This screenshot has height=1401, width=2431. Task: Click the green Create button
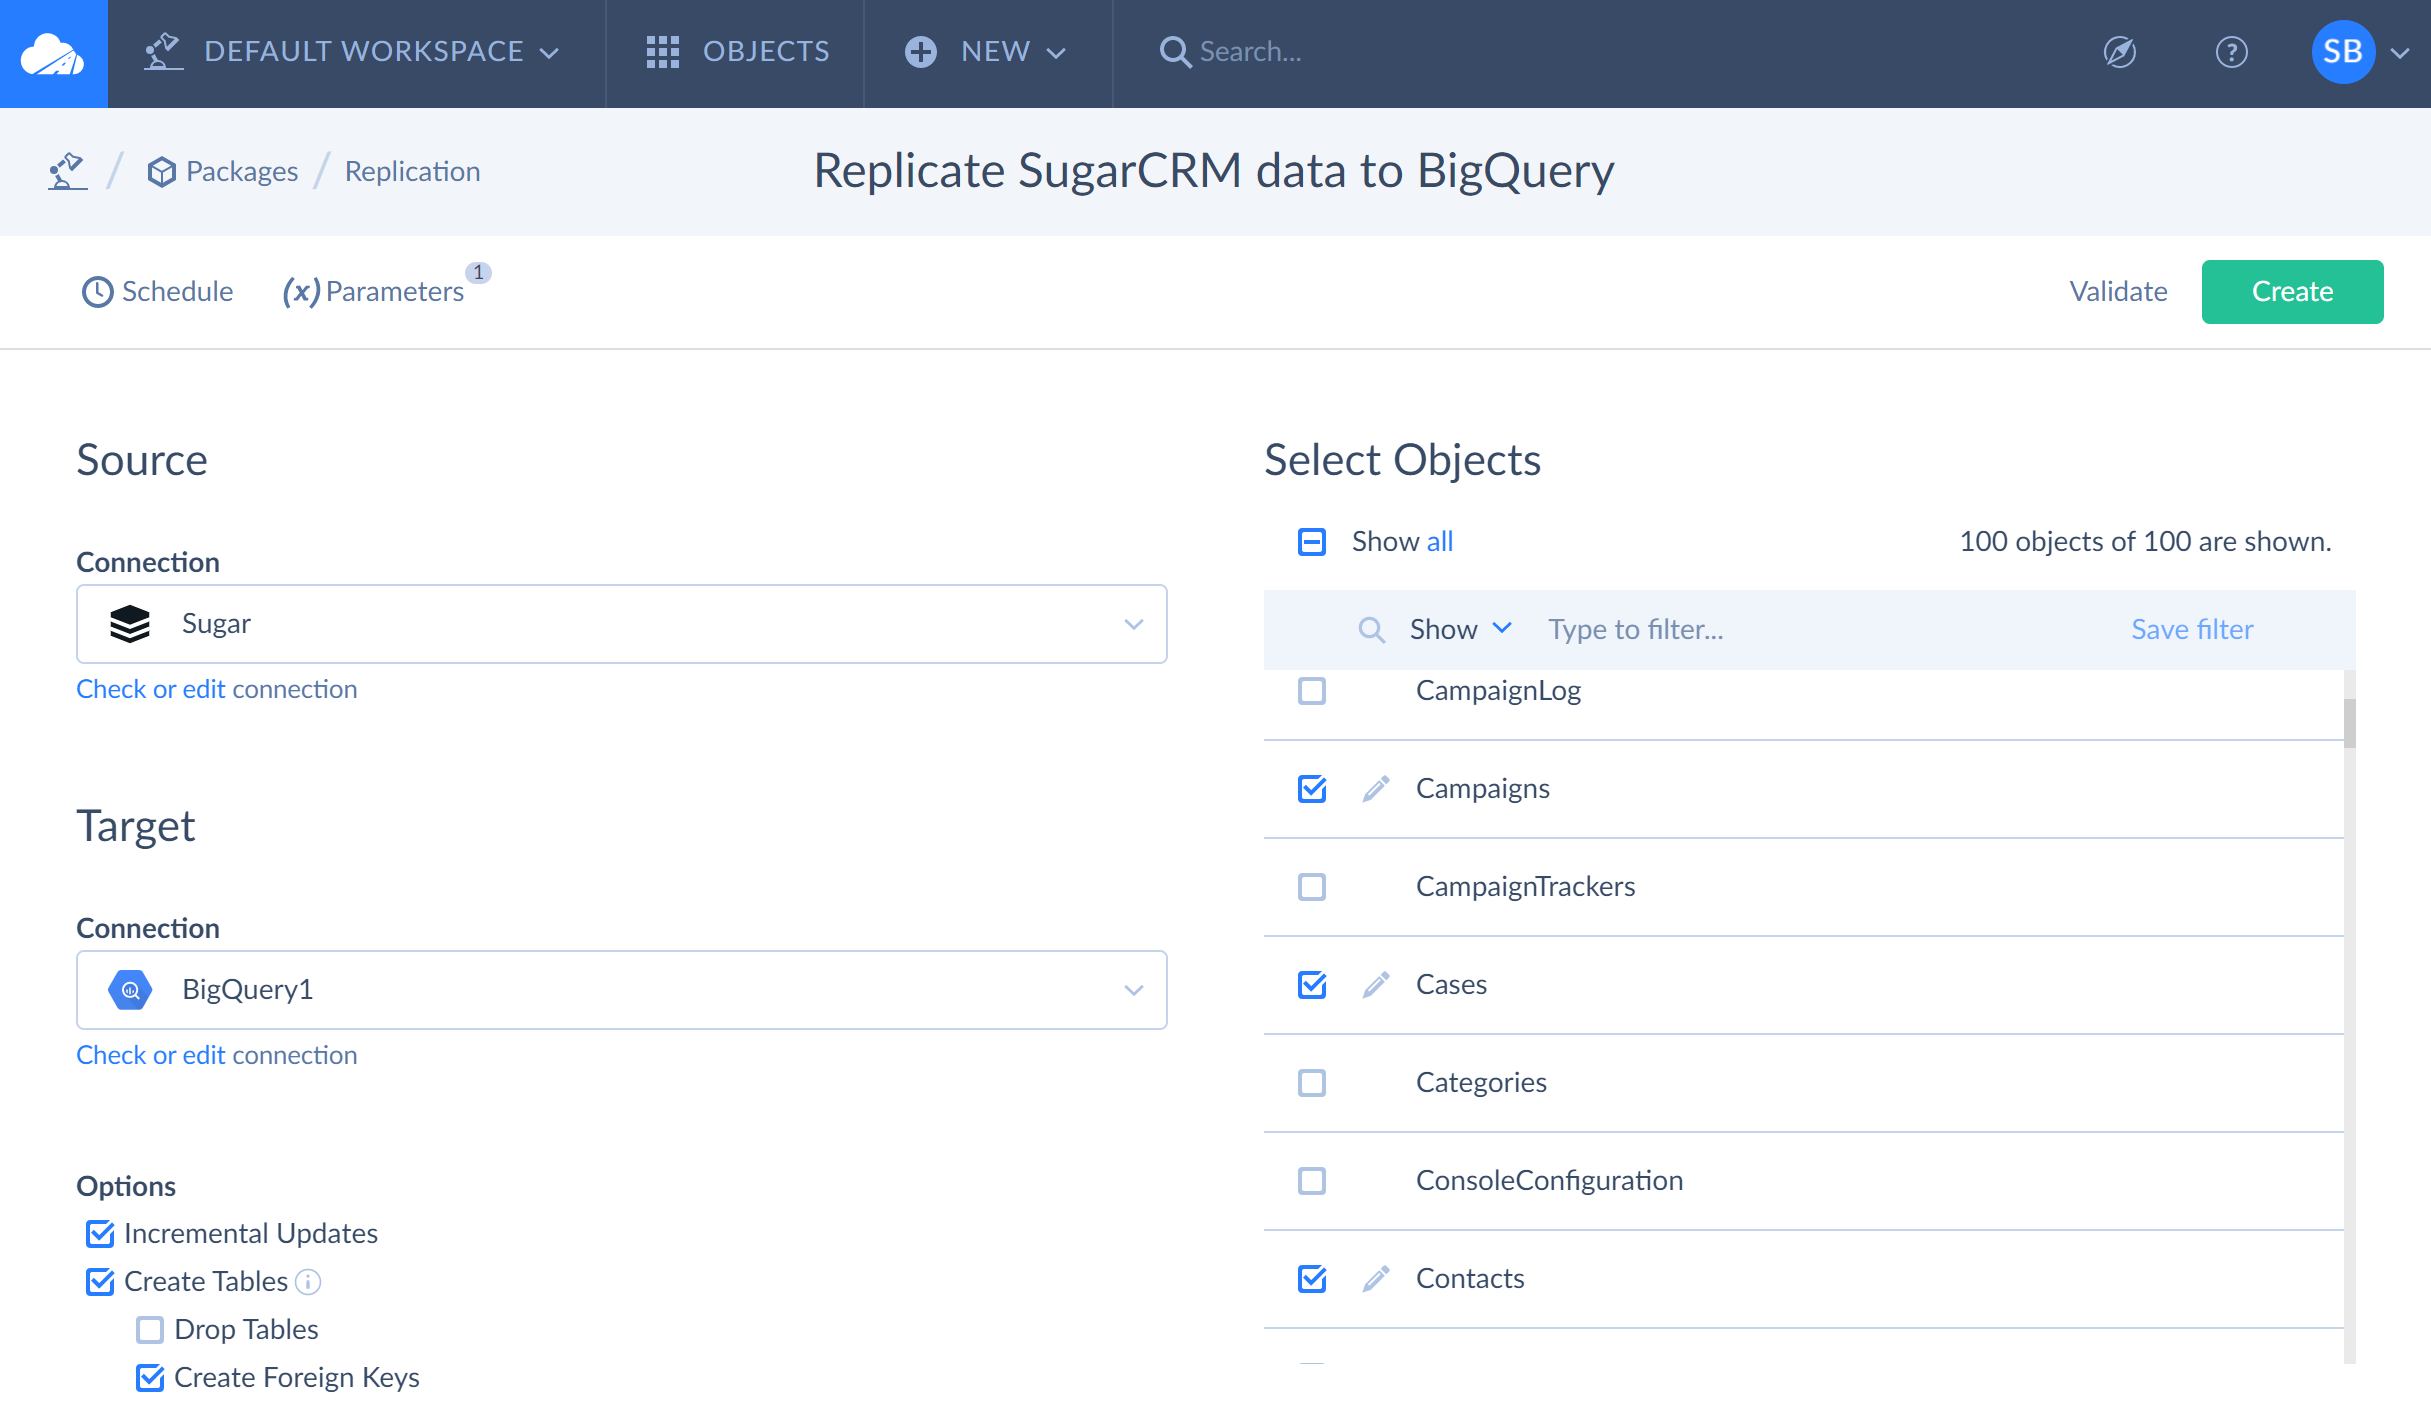[2292, 292]
